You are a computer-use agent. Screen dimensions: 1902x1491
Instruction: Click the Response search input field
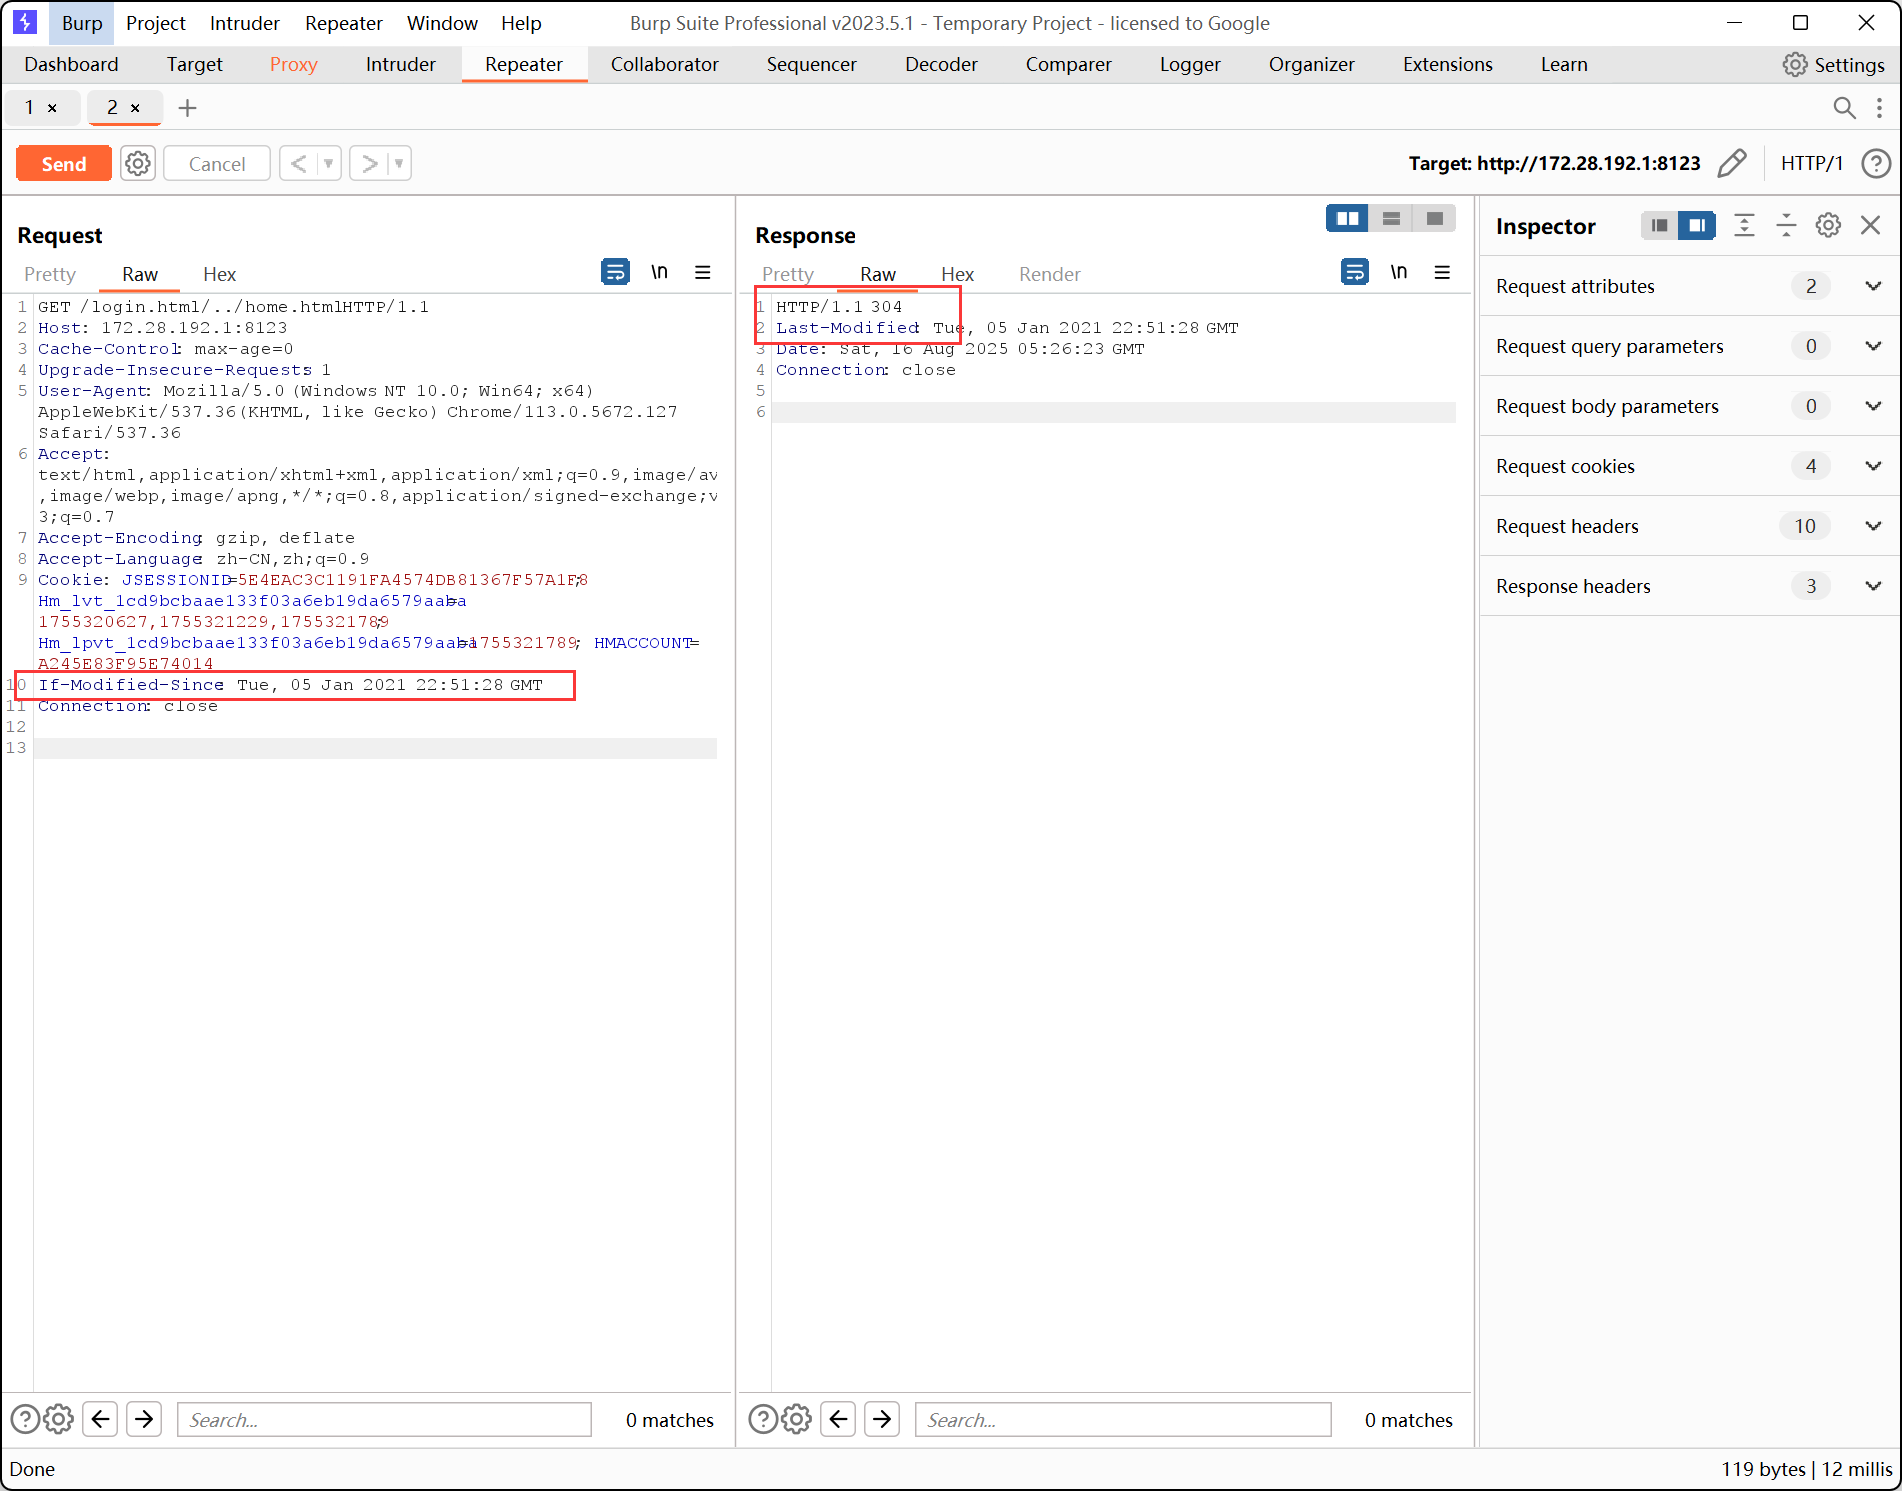(1123, 1420)
